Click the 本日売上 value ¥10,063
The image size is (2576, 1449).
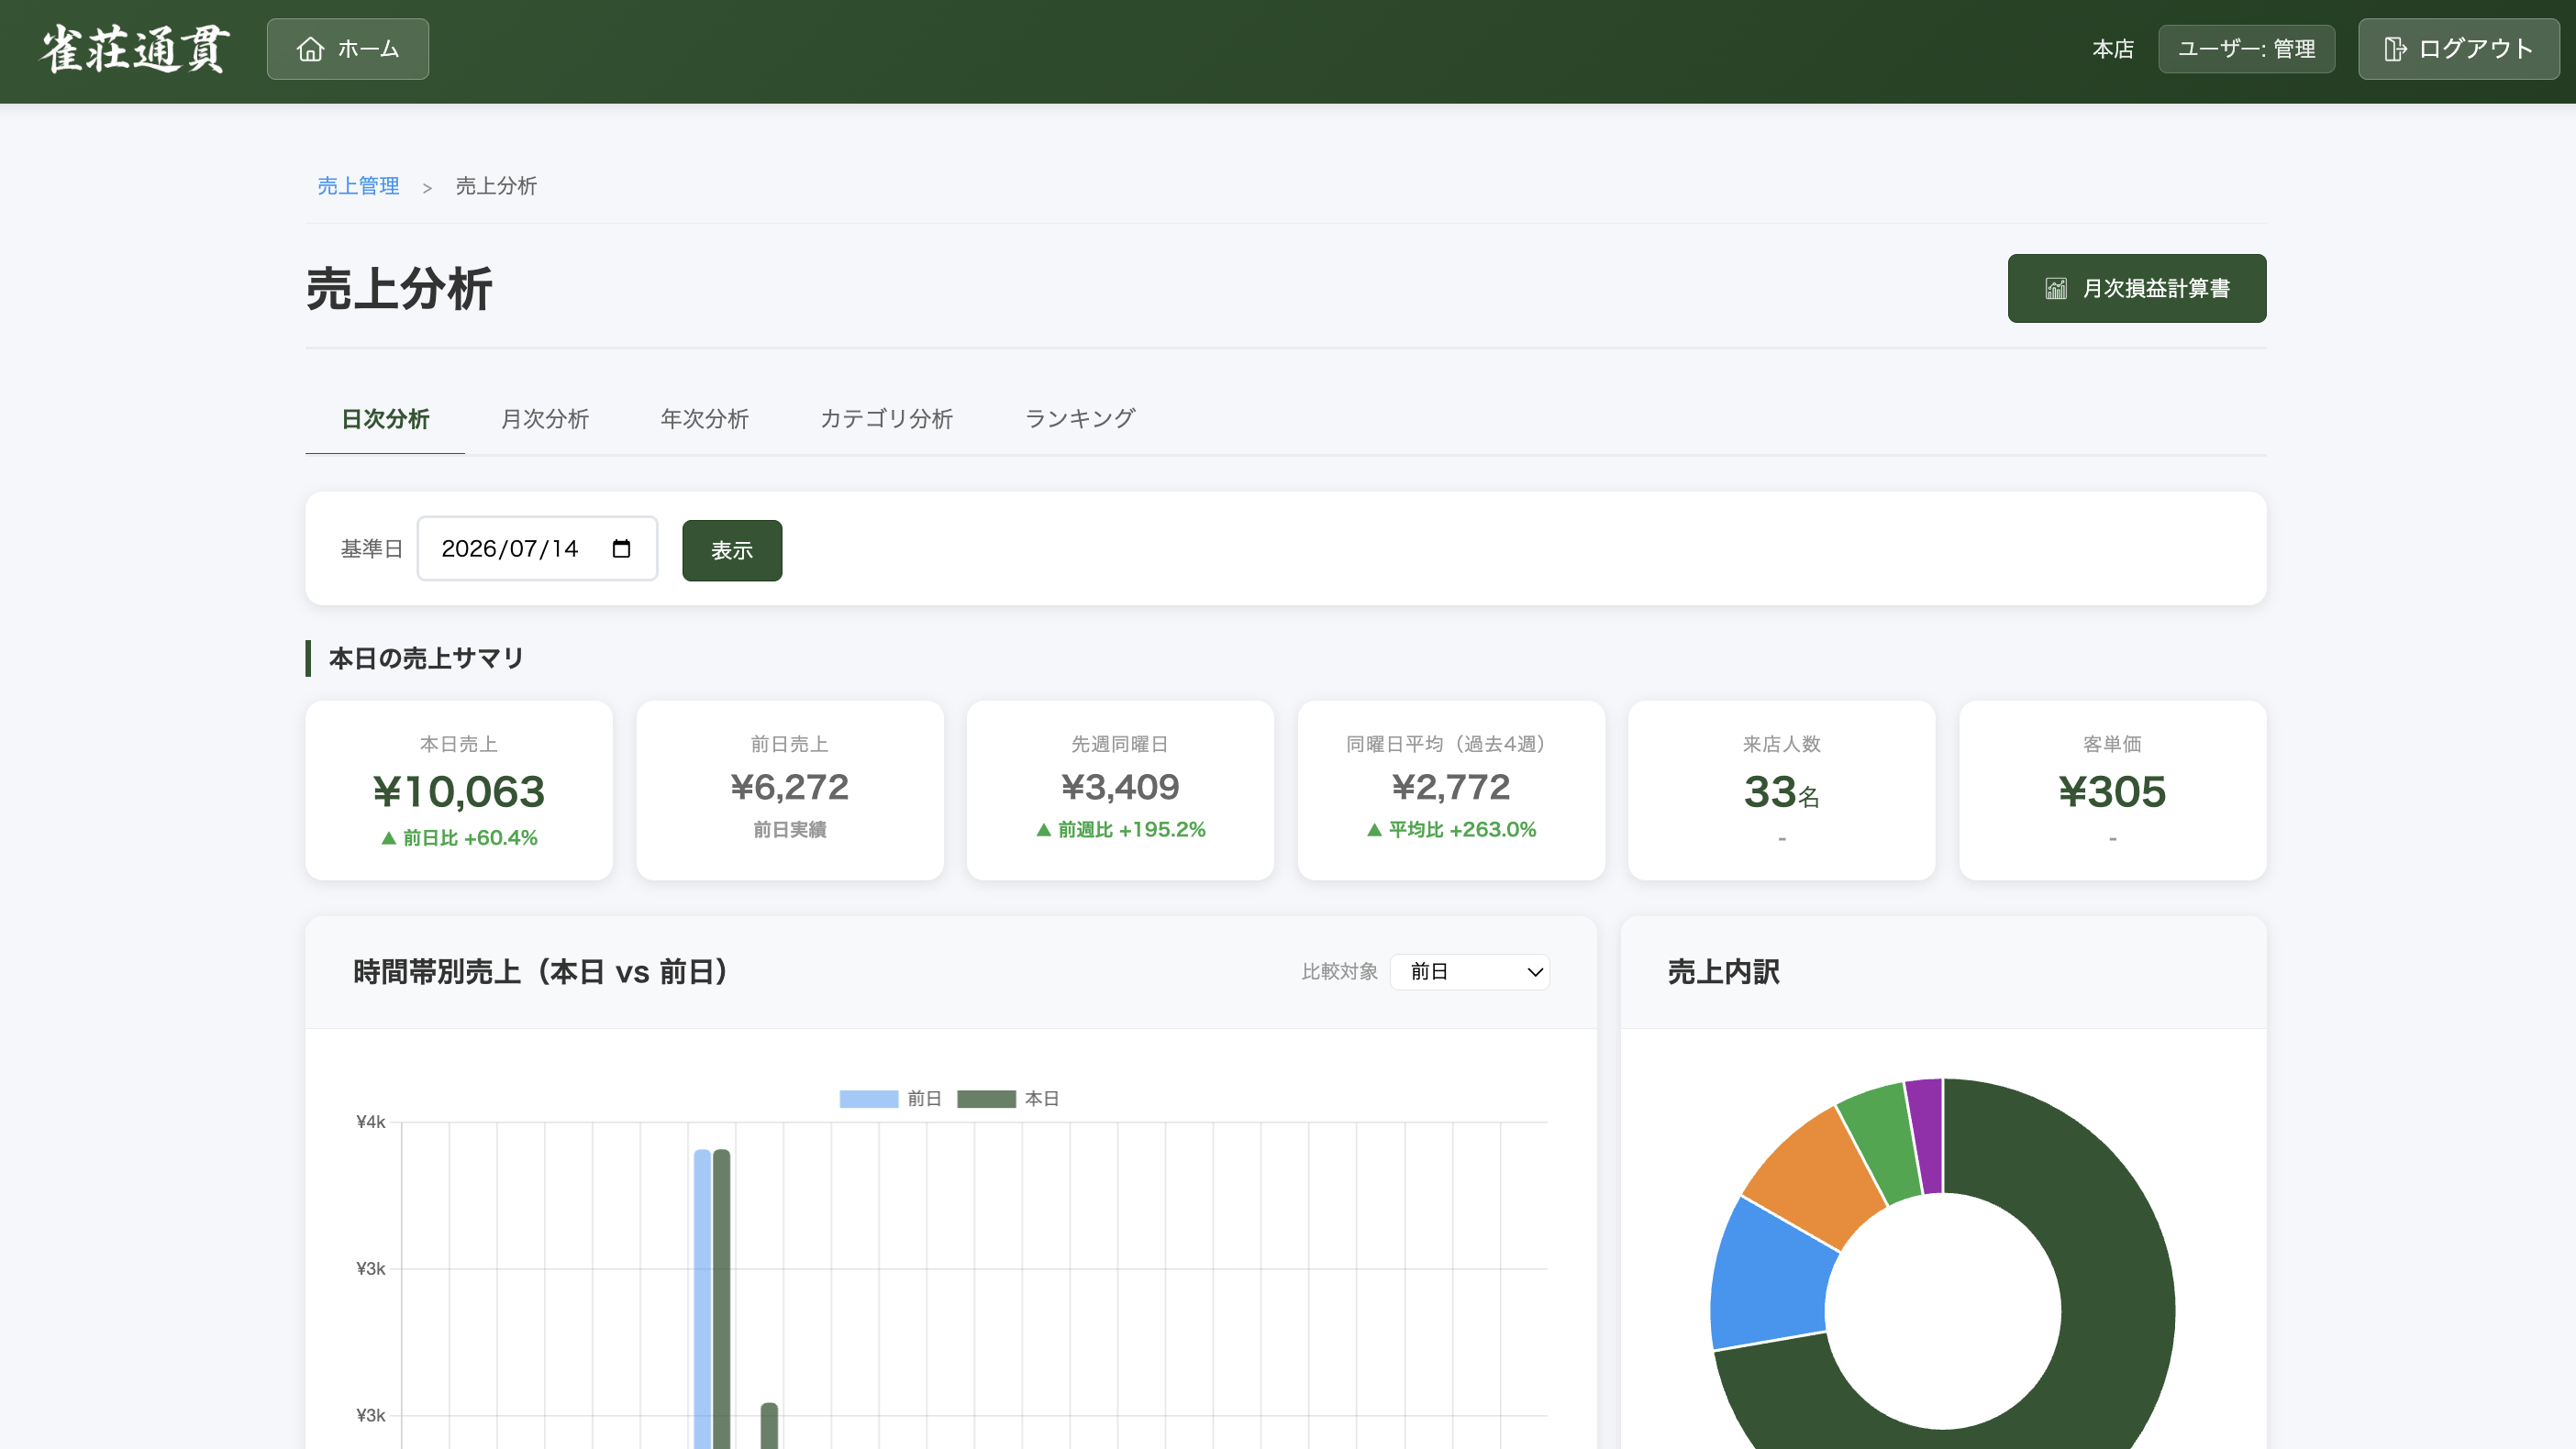pos(459,792)
